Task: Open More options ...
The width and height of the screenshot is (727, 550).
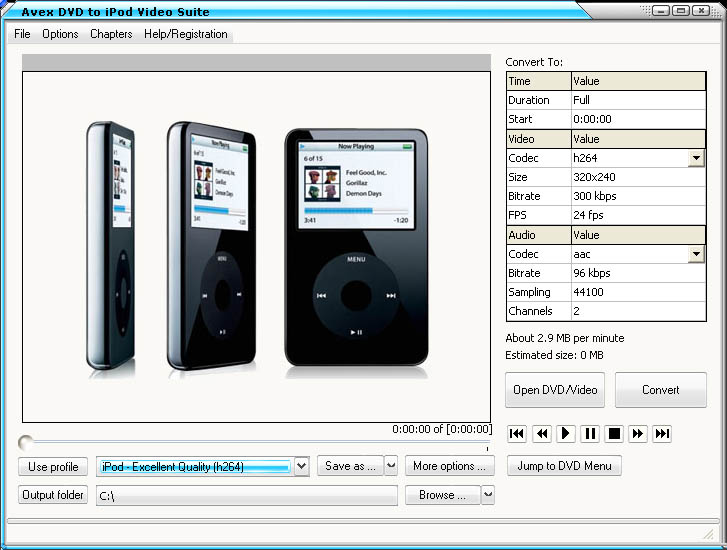Action: pyautogui.click(x=449, y=466)
